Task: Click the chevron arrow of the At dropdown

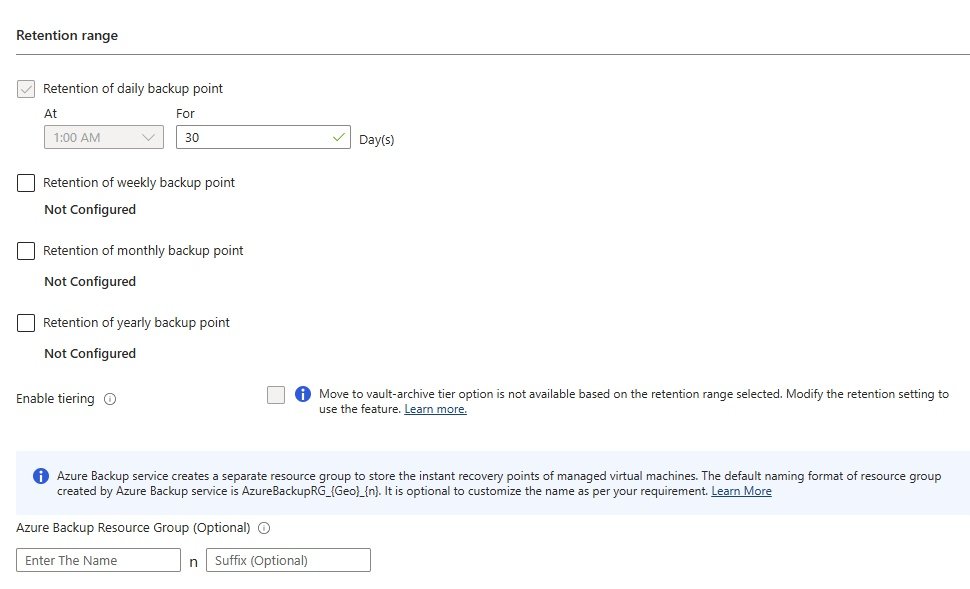Action: coord(148,137)
